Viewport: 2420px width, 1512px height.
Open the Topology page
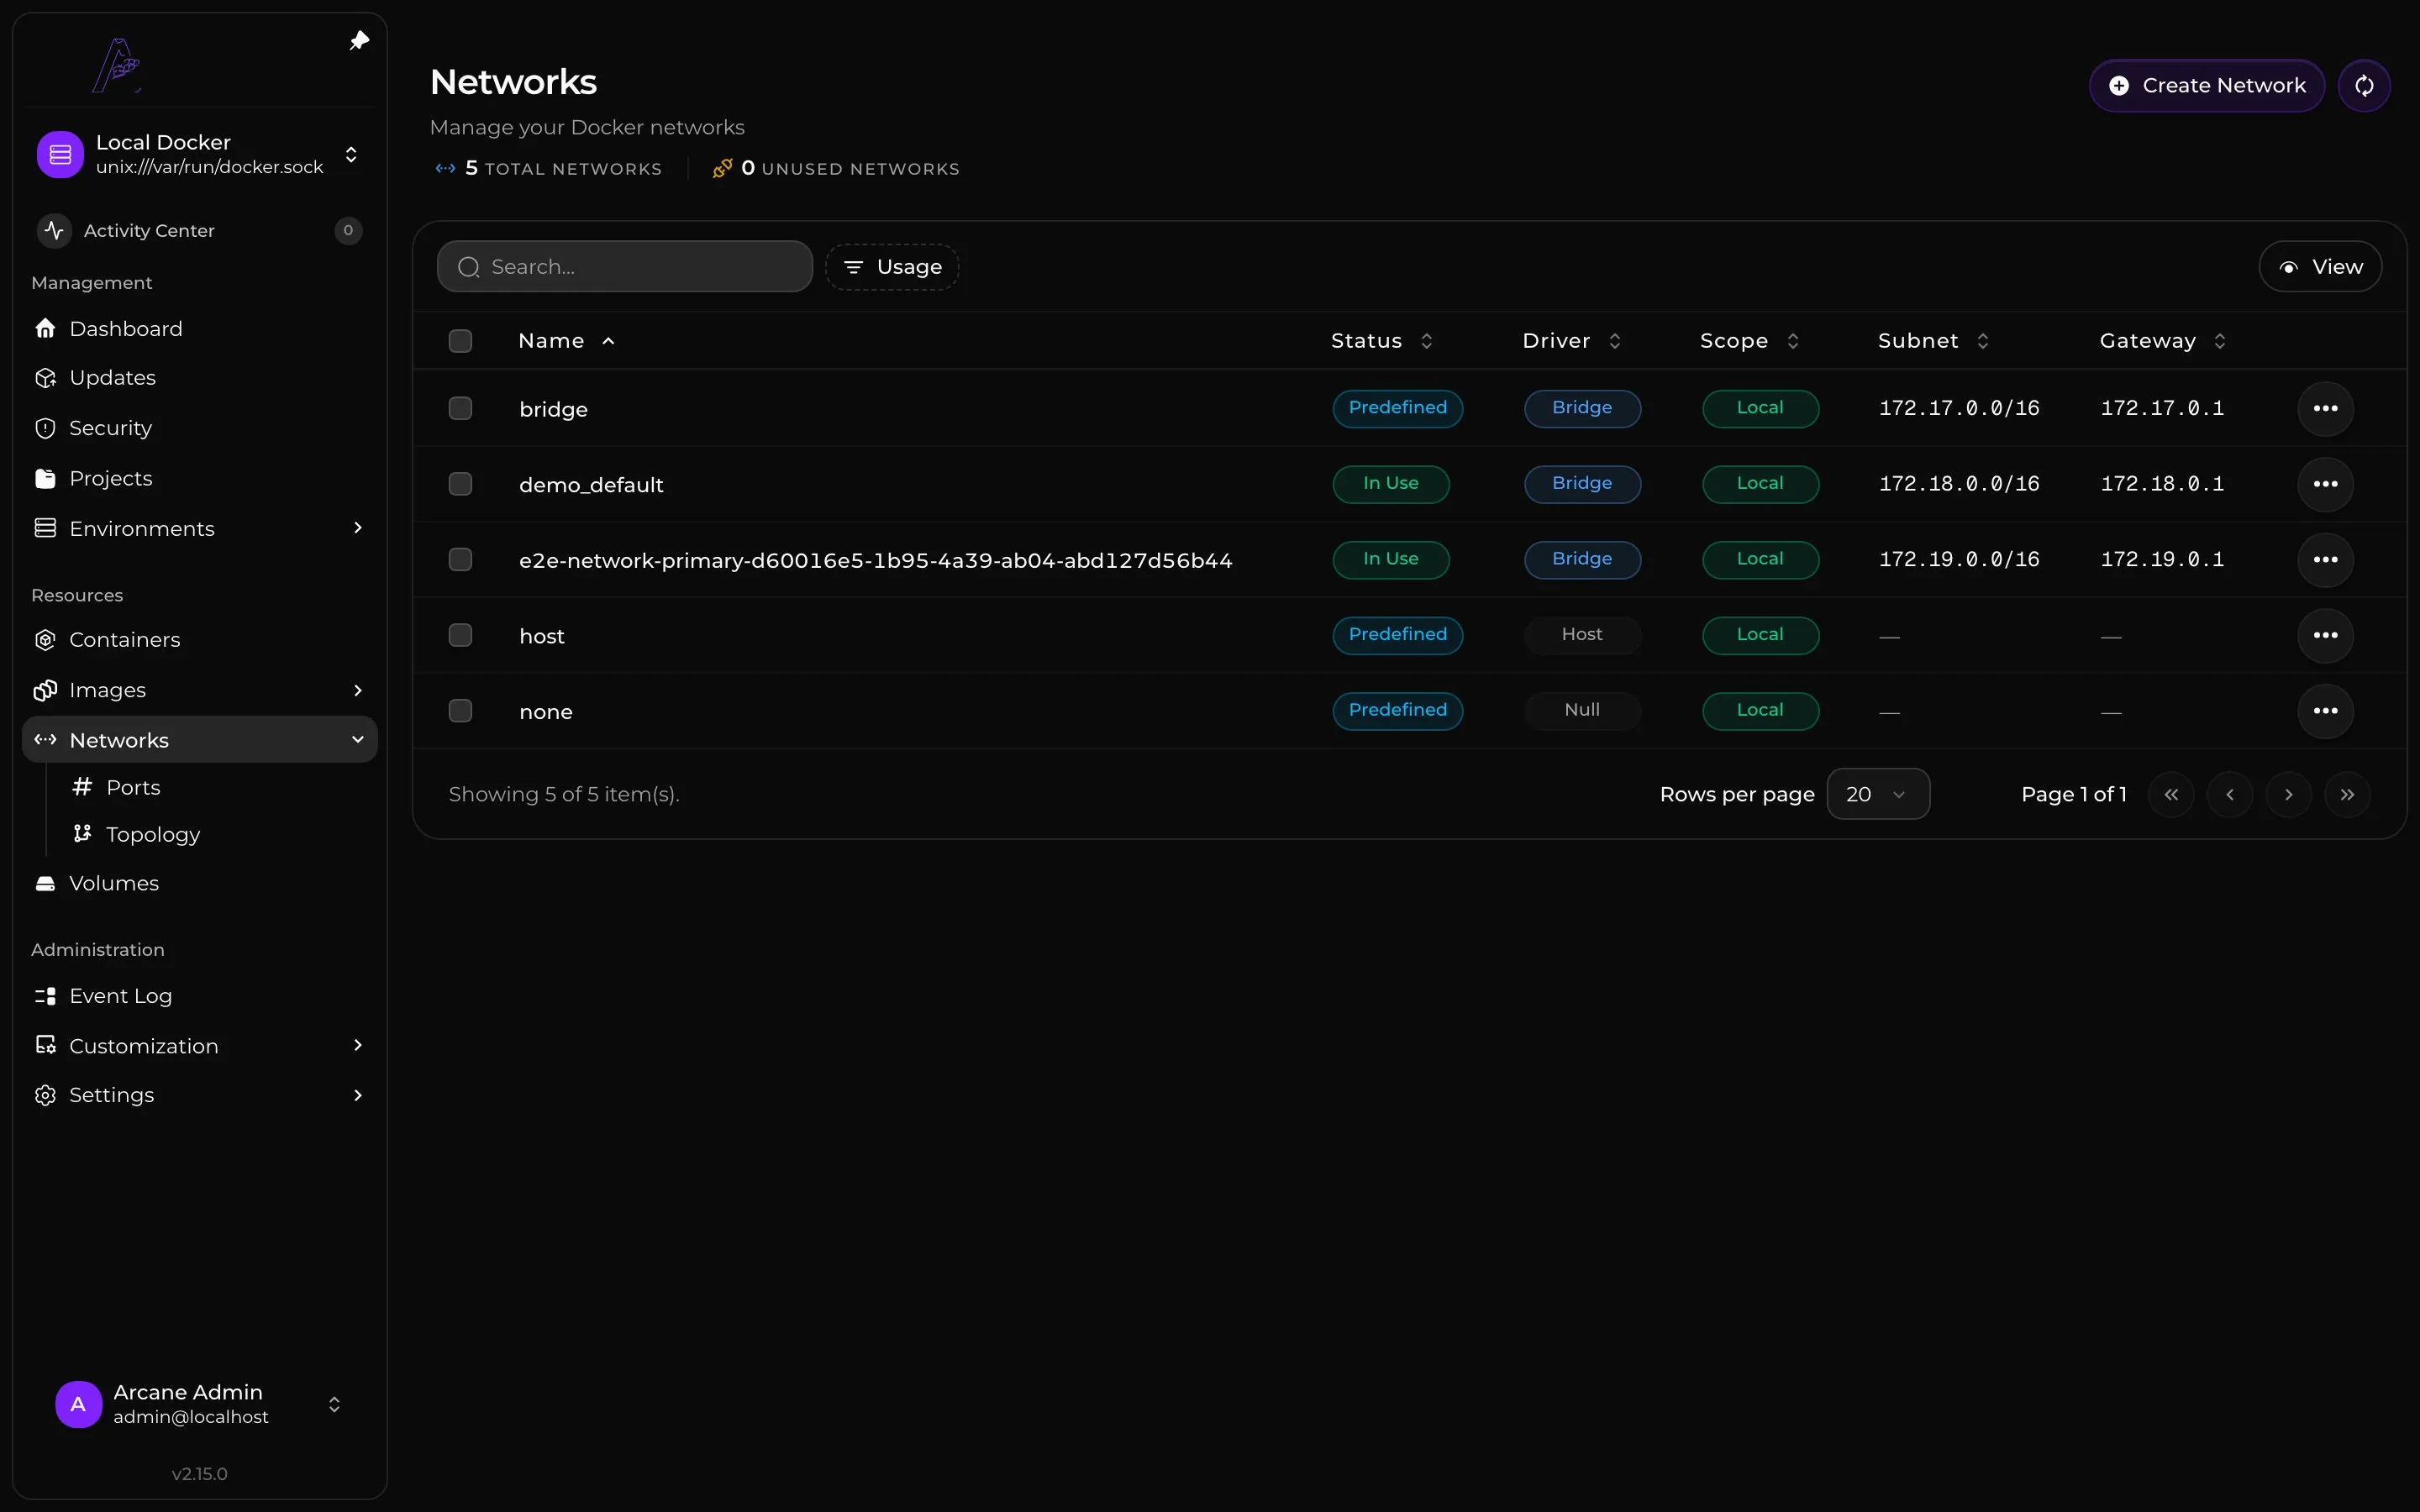point(153,834)
